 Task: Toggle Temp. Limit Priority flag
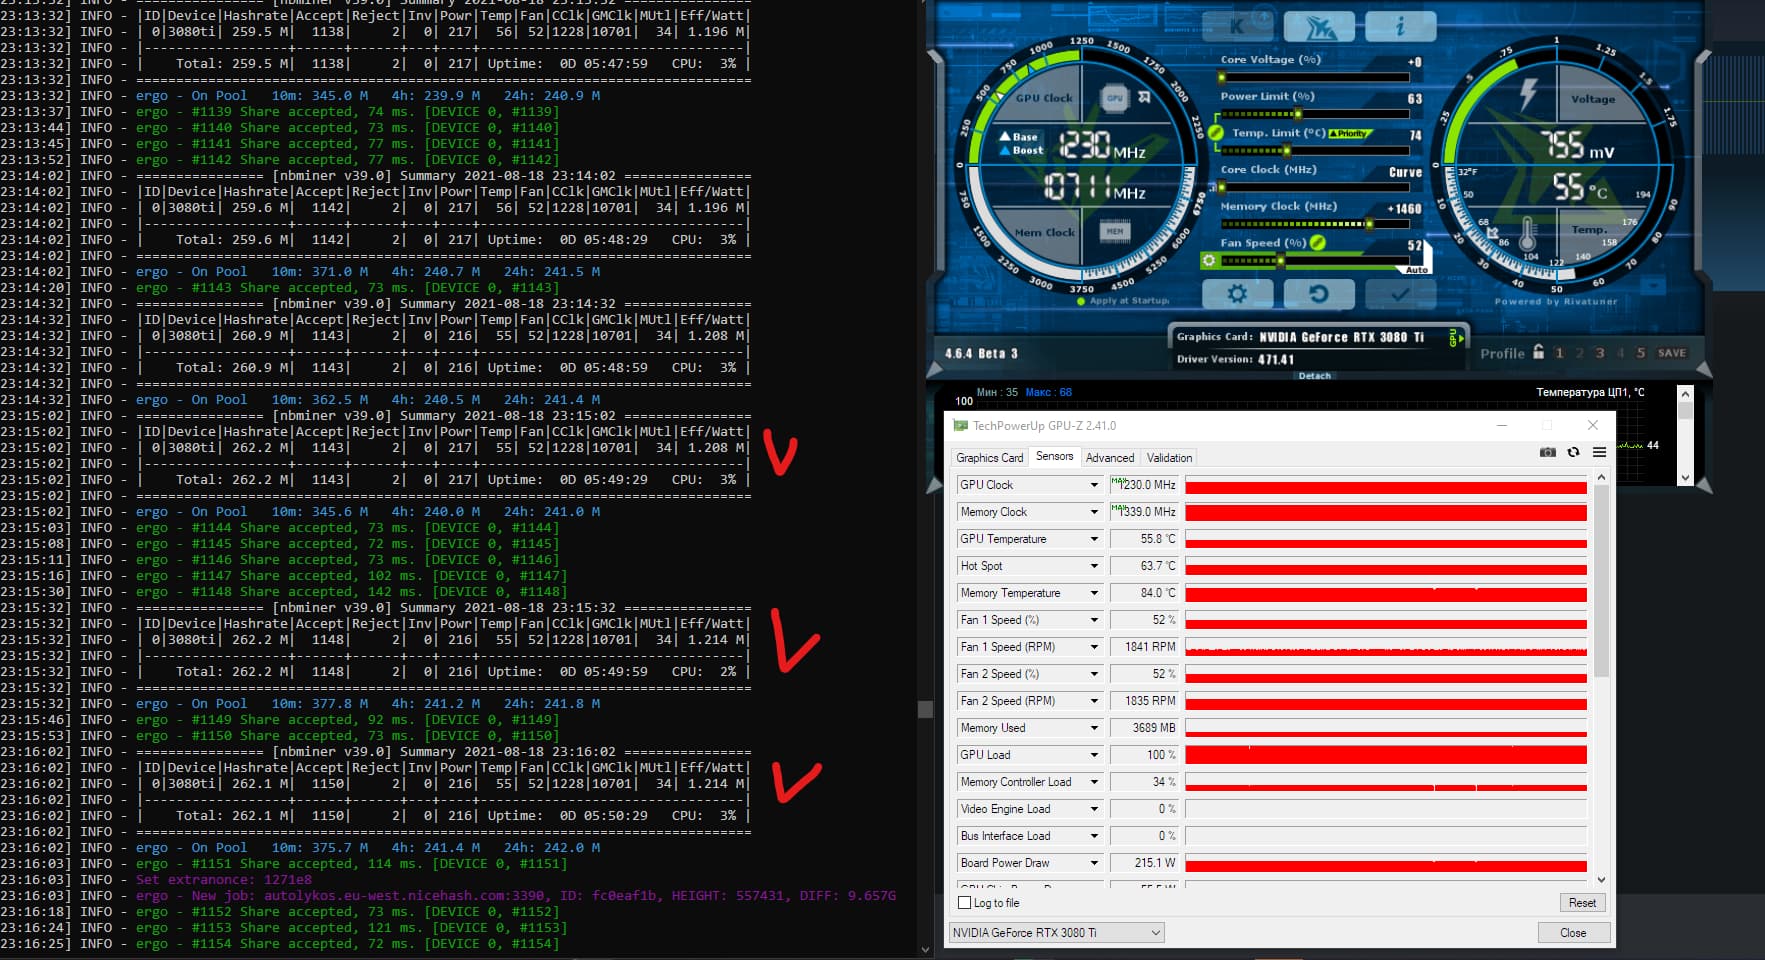point(1351,133)
